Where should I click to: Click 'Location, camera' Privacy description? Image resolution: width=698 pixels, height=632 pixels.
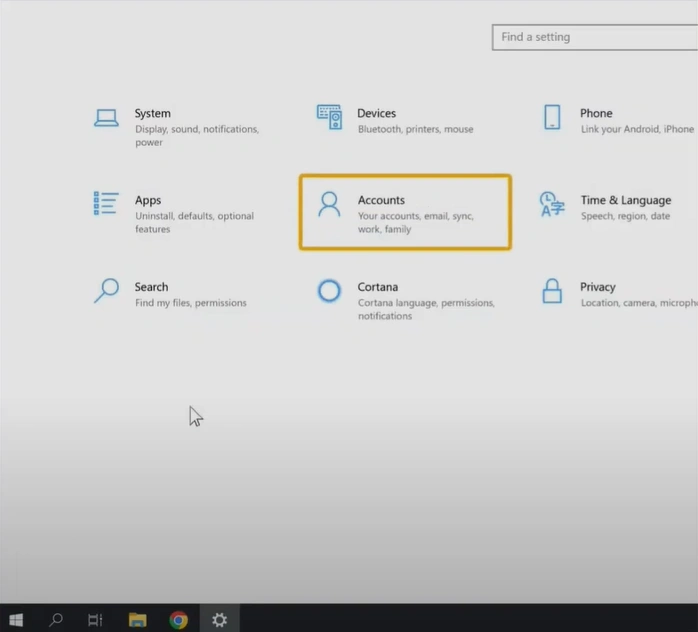[x=639, y=303]
